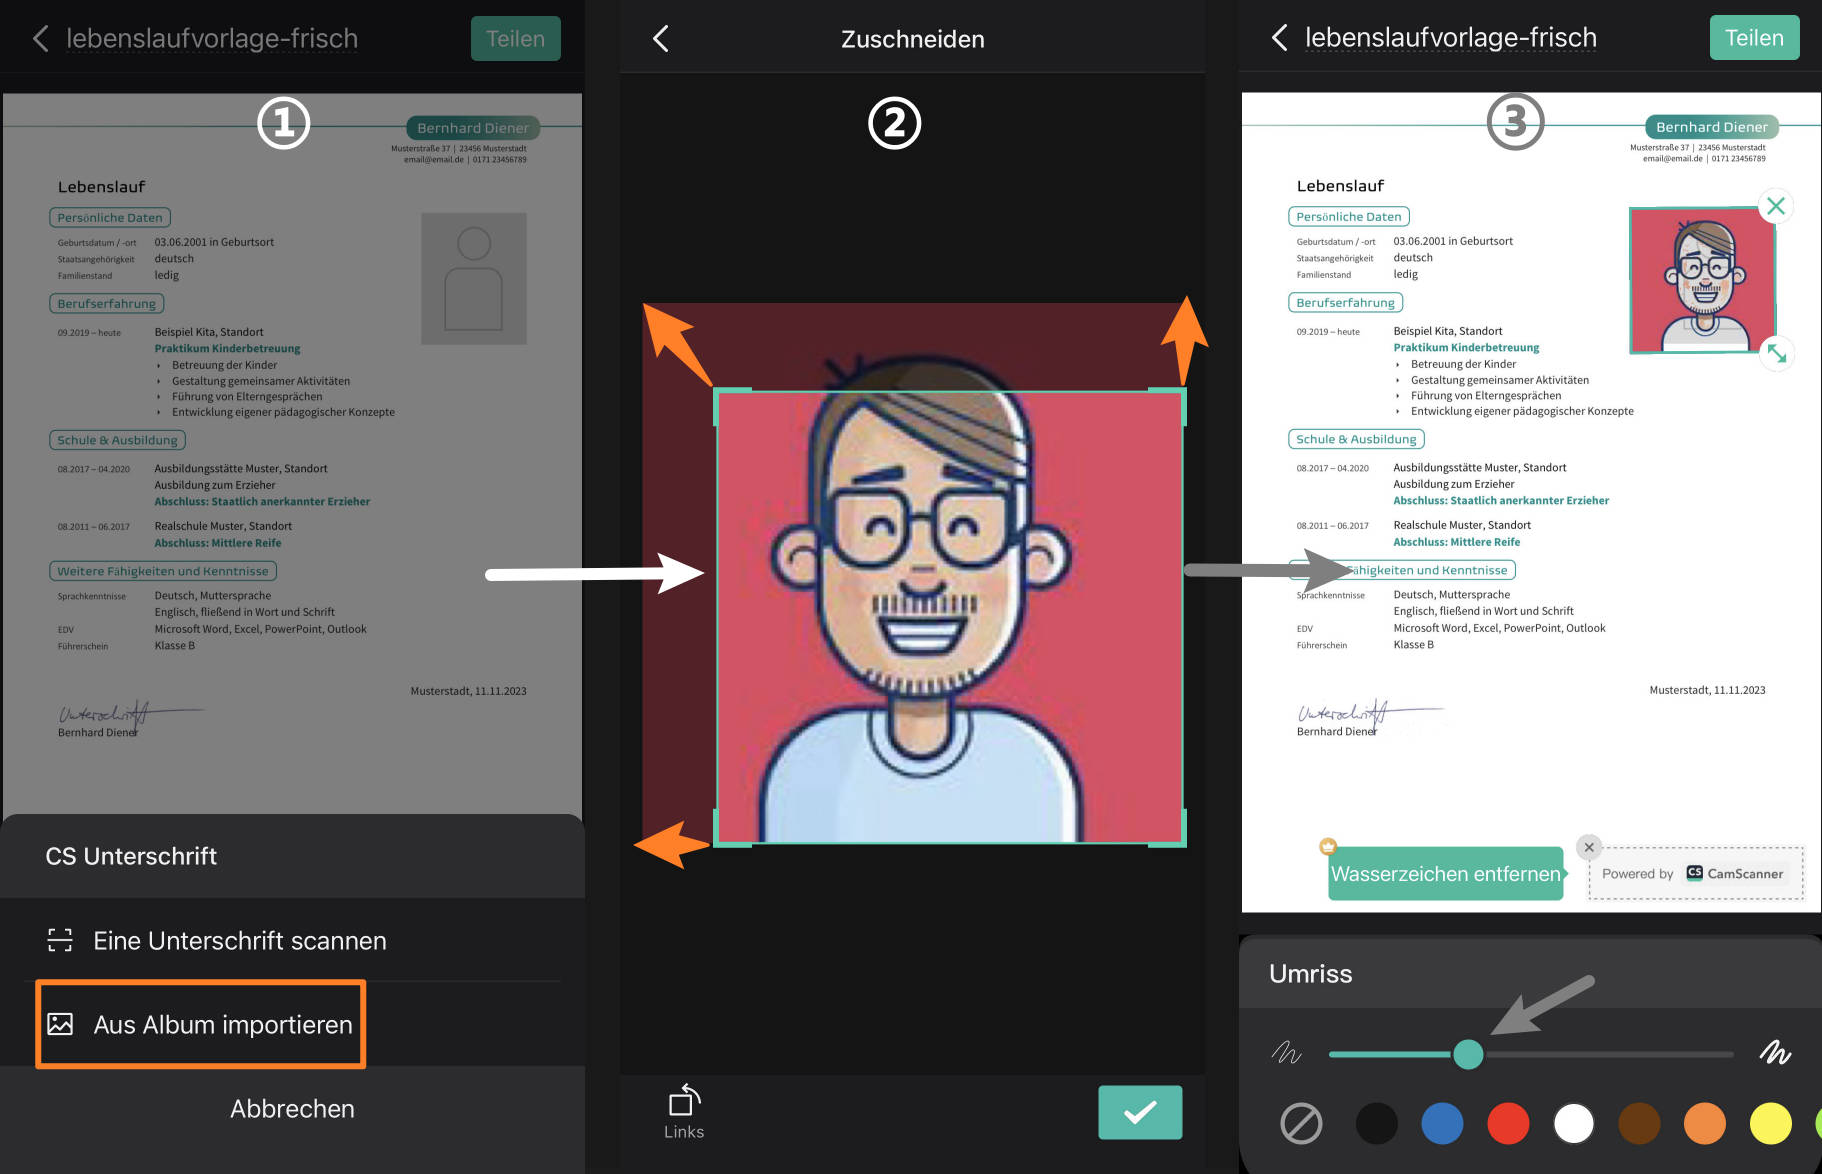Click the thin stroke icon left of slider

coord(1286,1052)
